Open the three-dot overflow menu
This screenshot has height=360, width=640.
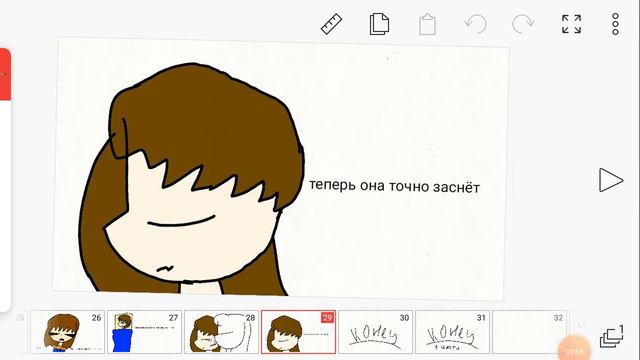(616, 24)
